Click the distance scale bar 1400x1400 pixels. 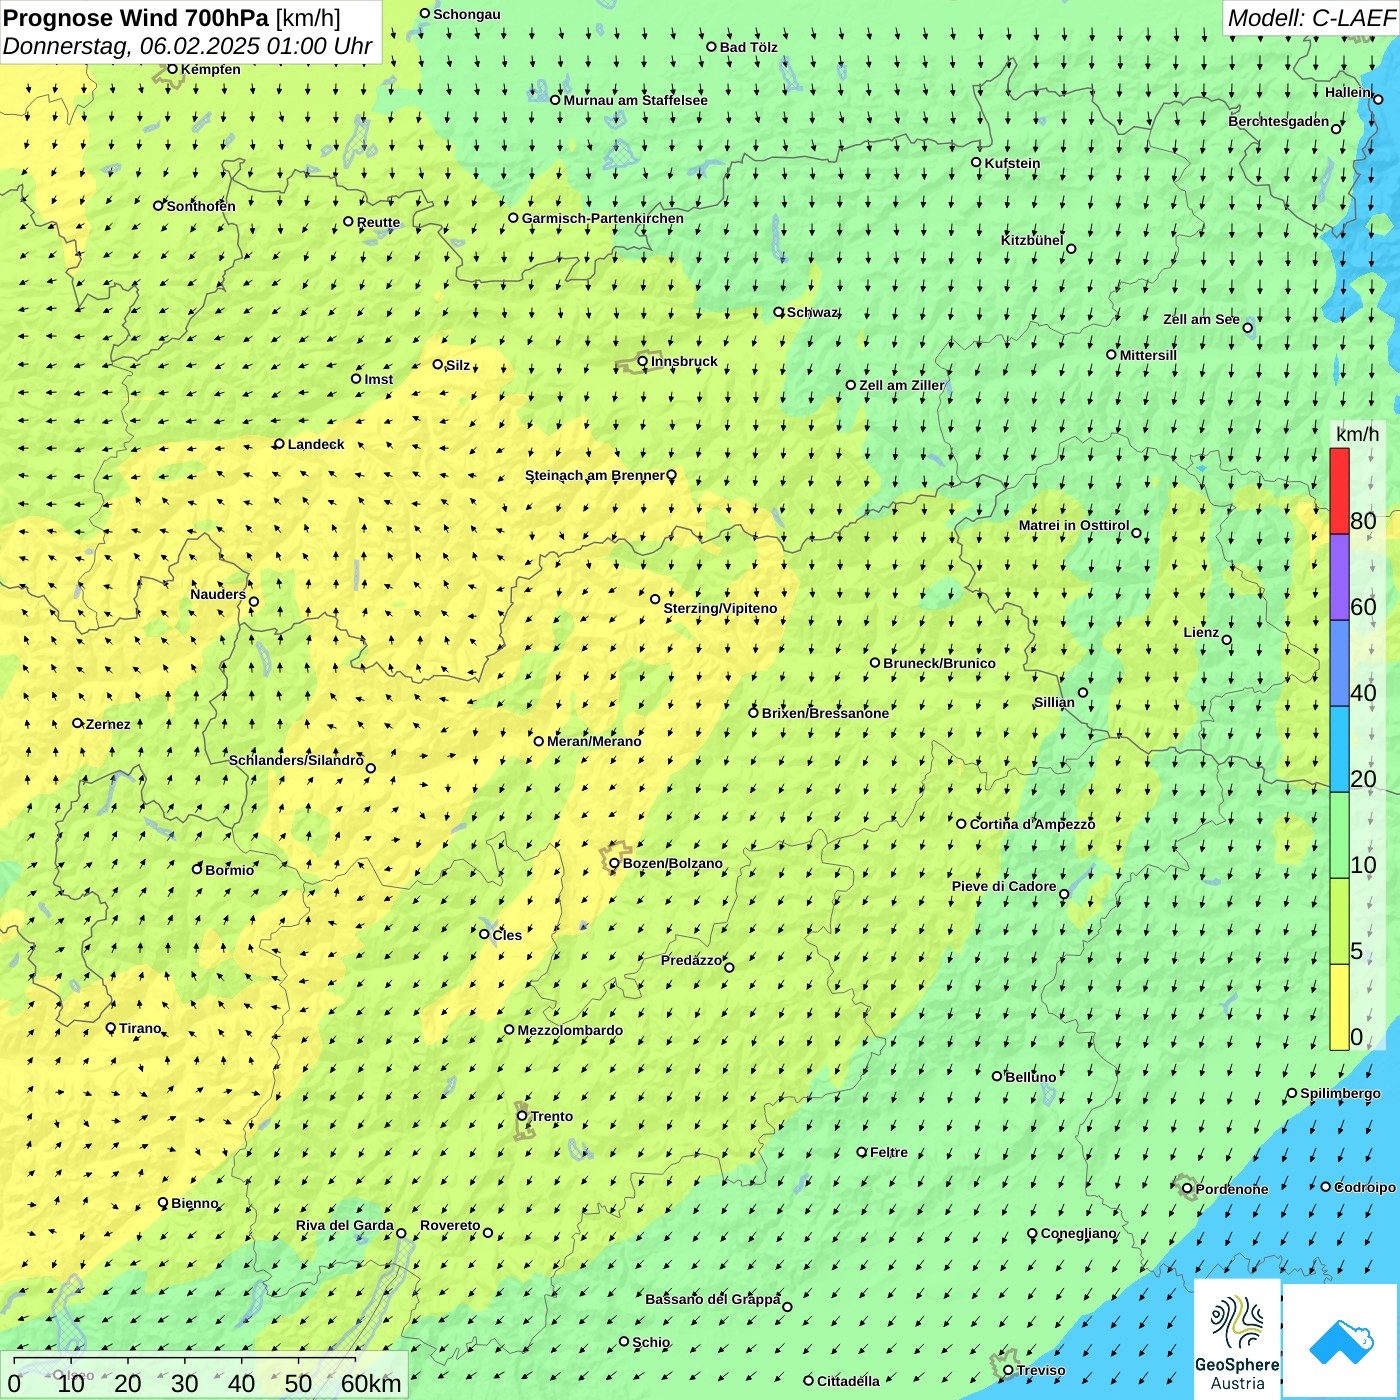(184, 1358)
